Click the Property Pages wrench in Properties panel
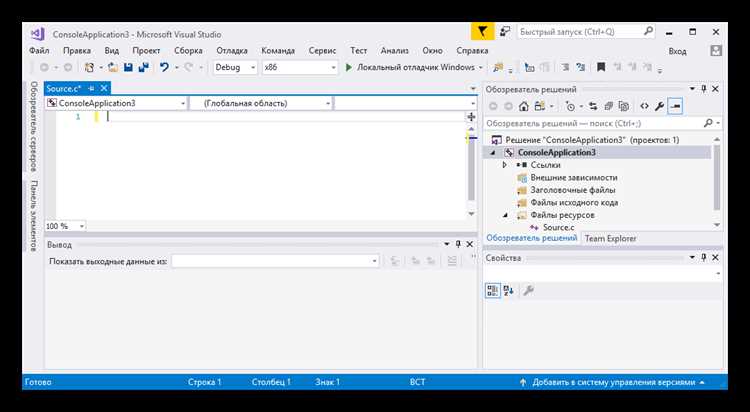Screen dimensions: 750x412 click(x=529, y=290)
